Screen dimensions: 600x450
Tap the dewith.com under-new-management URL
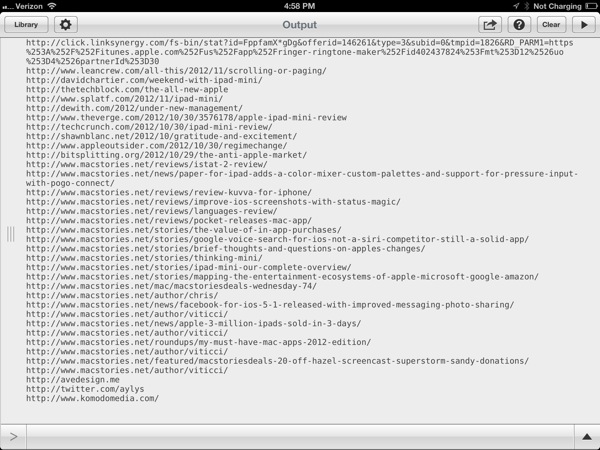tap(134, 108)
